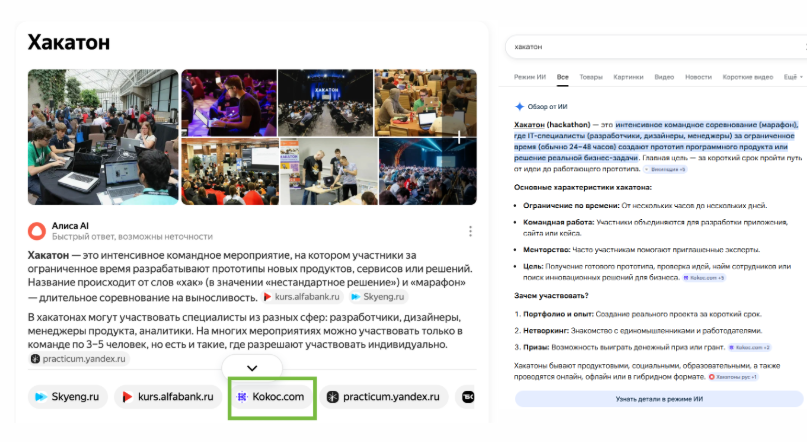This screenshot has height=442, width=807.
Task: Click the Зачем участвовать? heading
Action: click(551, 296)
